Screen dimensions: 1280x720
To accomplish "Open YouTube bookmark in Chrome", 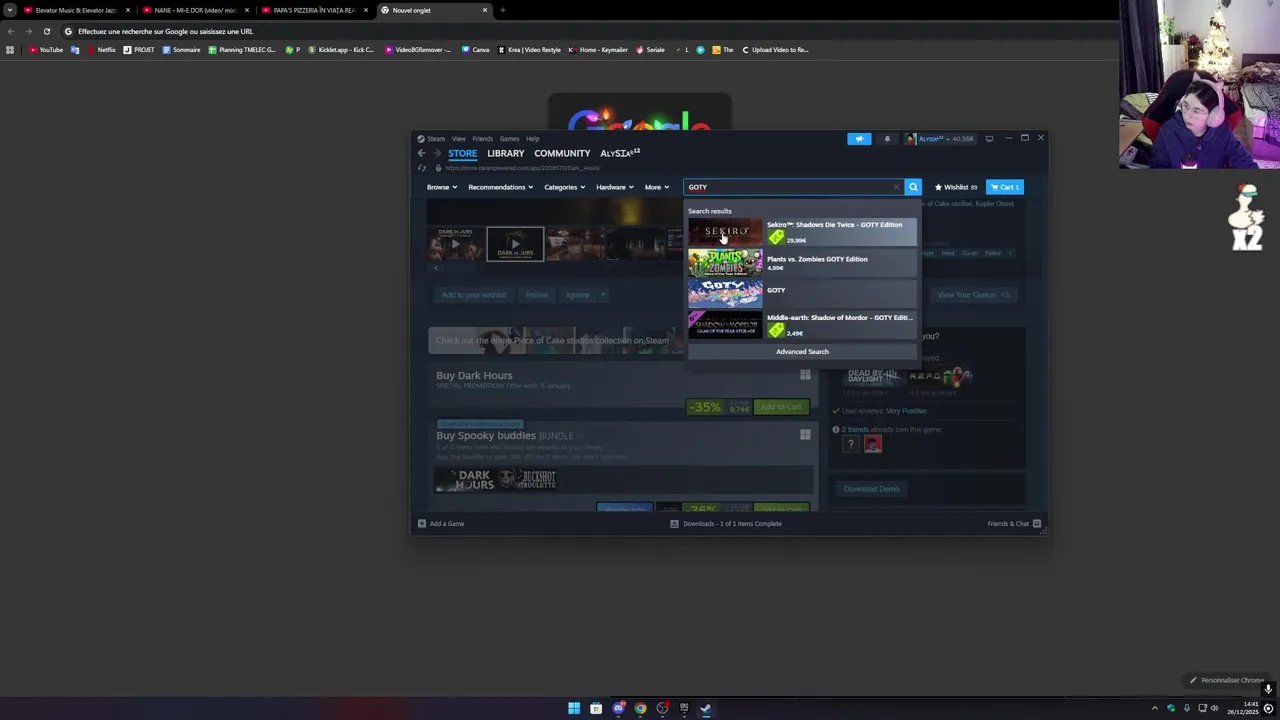I will [x=46, y=50].
